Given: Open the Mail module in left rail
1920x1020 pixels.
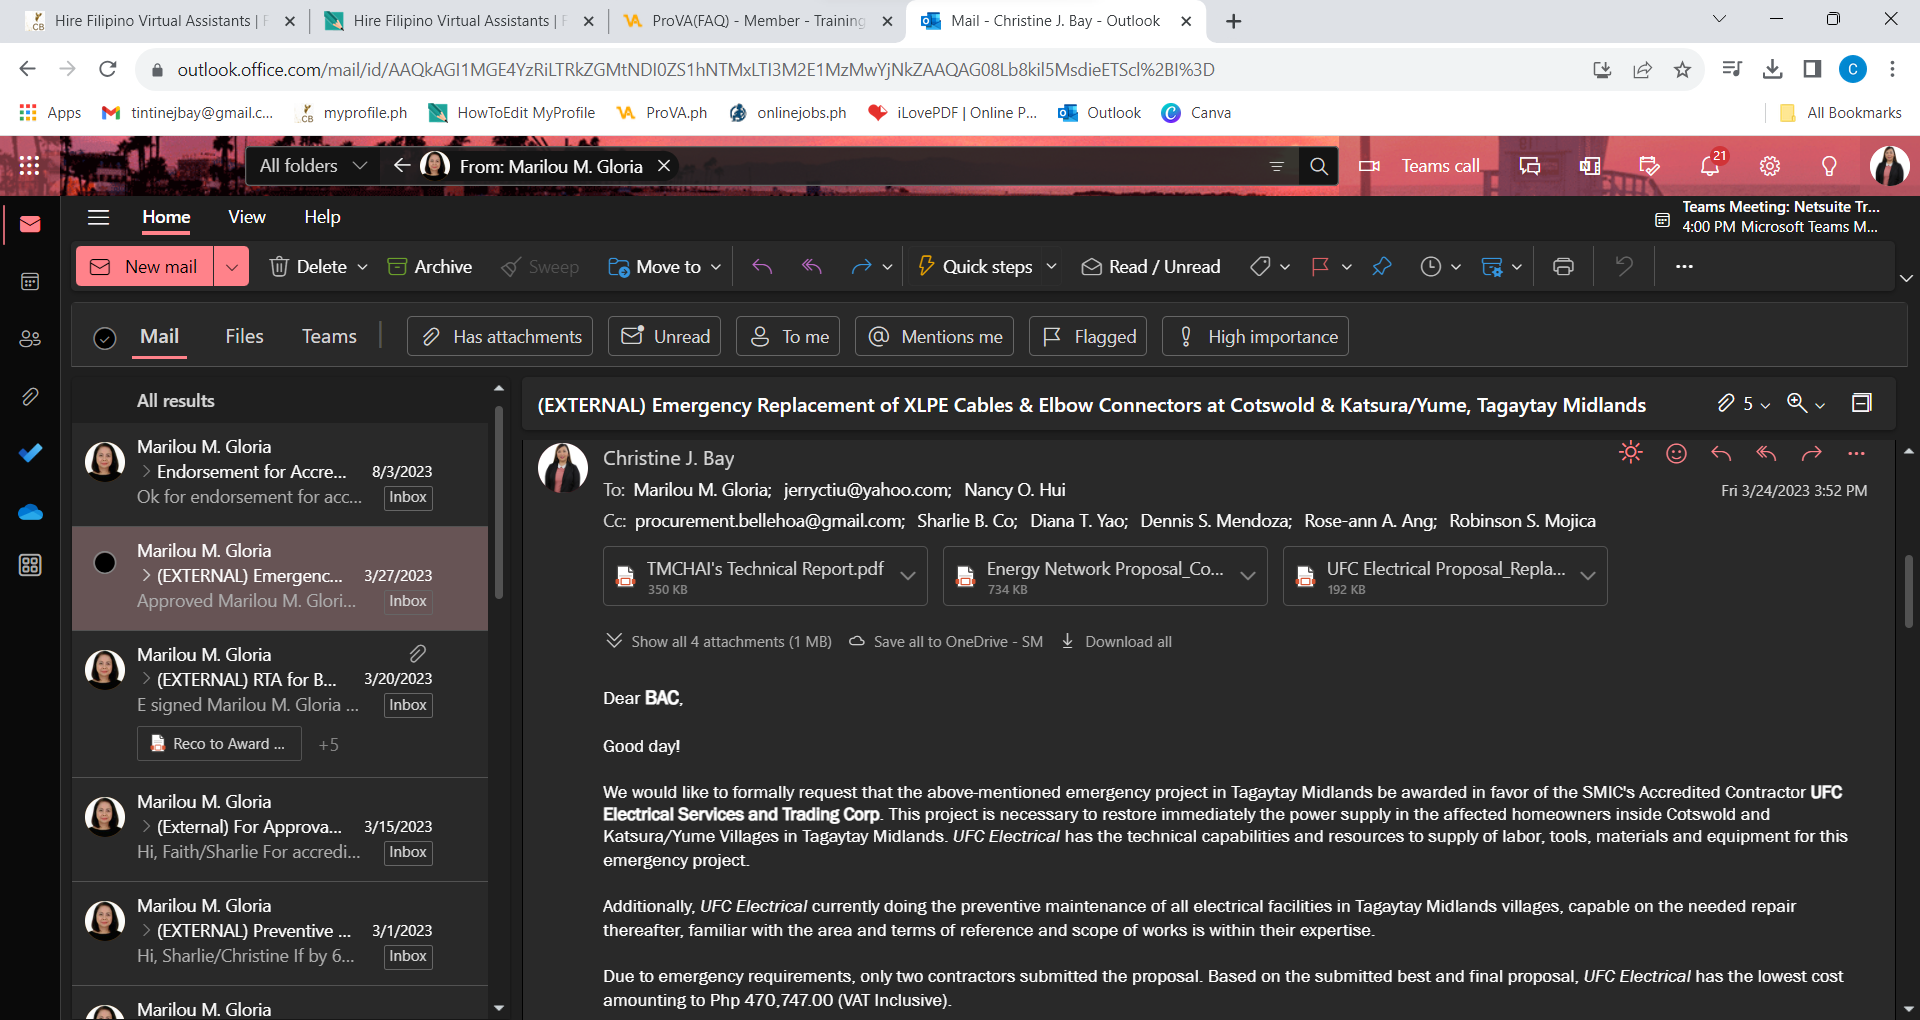Looking at the screenshot, I should pyautogui.click(x=30, y=224).
